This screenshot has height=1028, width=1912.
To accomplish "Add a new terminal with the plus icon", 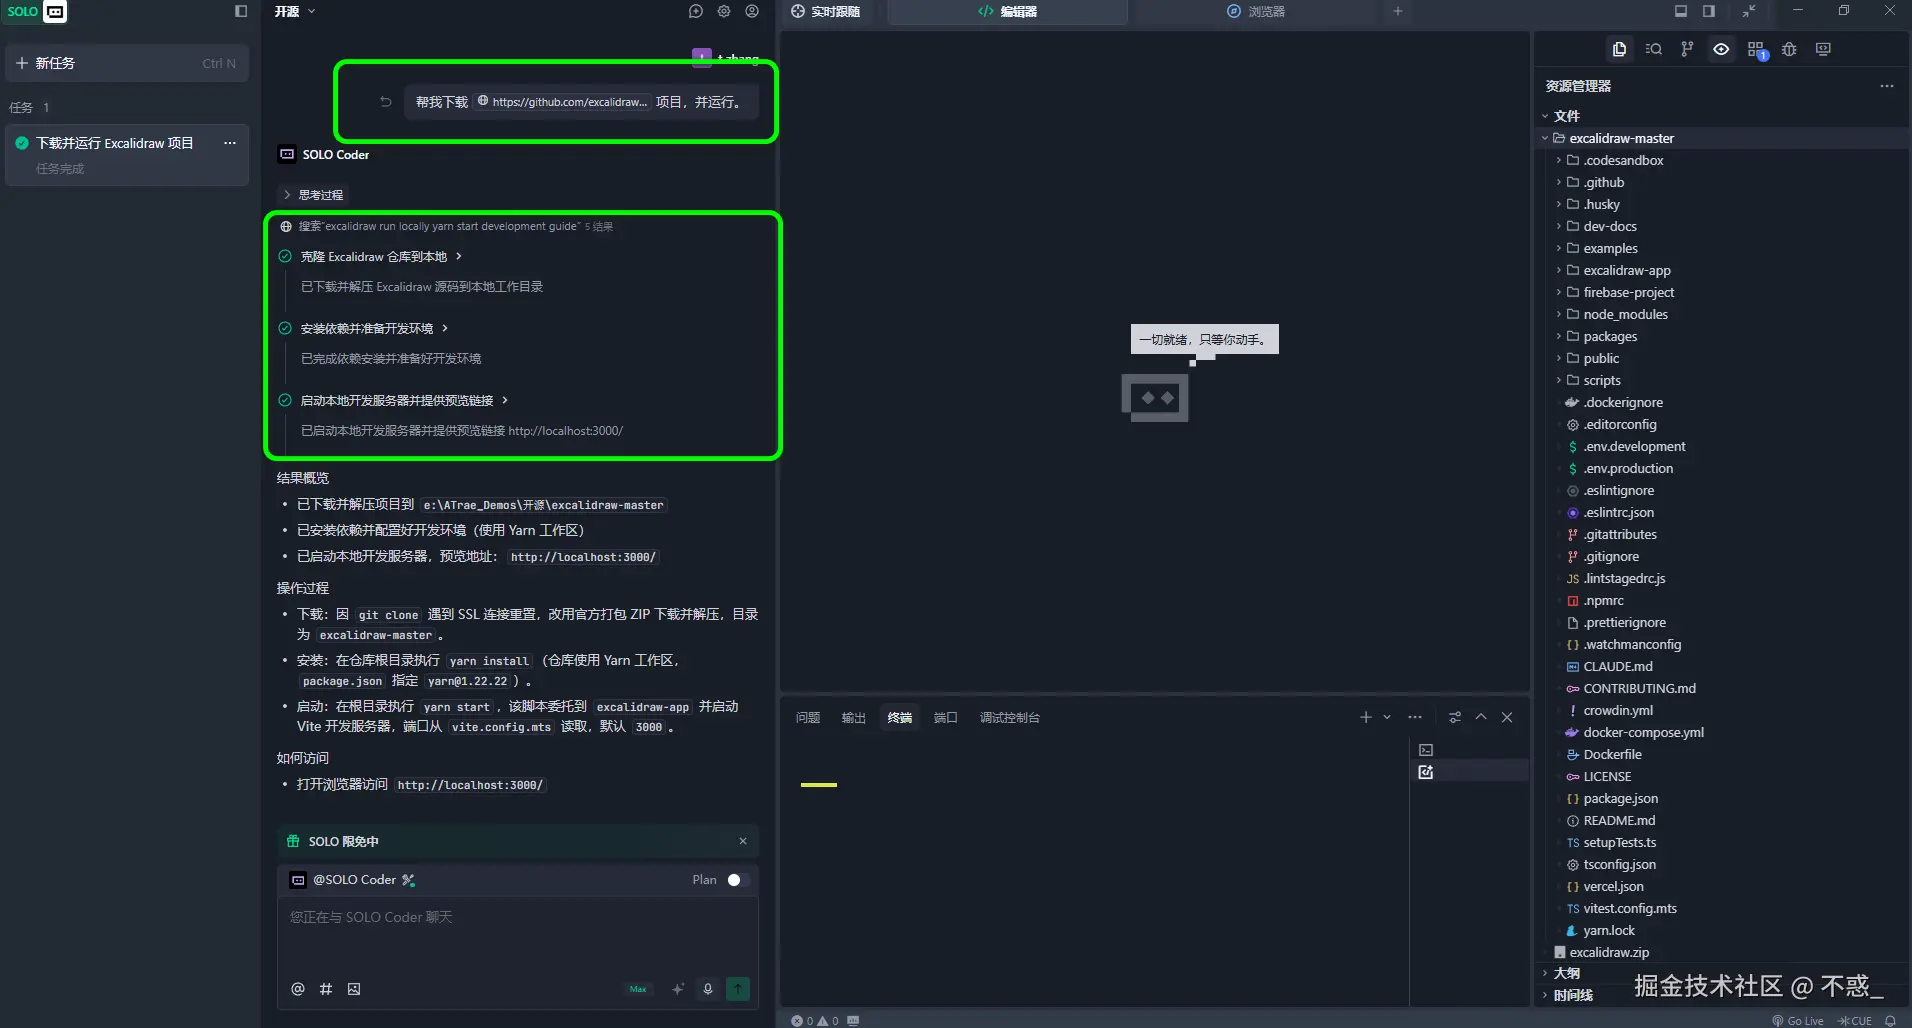I will click(1366, 717).
